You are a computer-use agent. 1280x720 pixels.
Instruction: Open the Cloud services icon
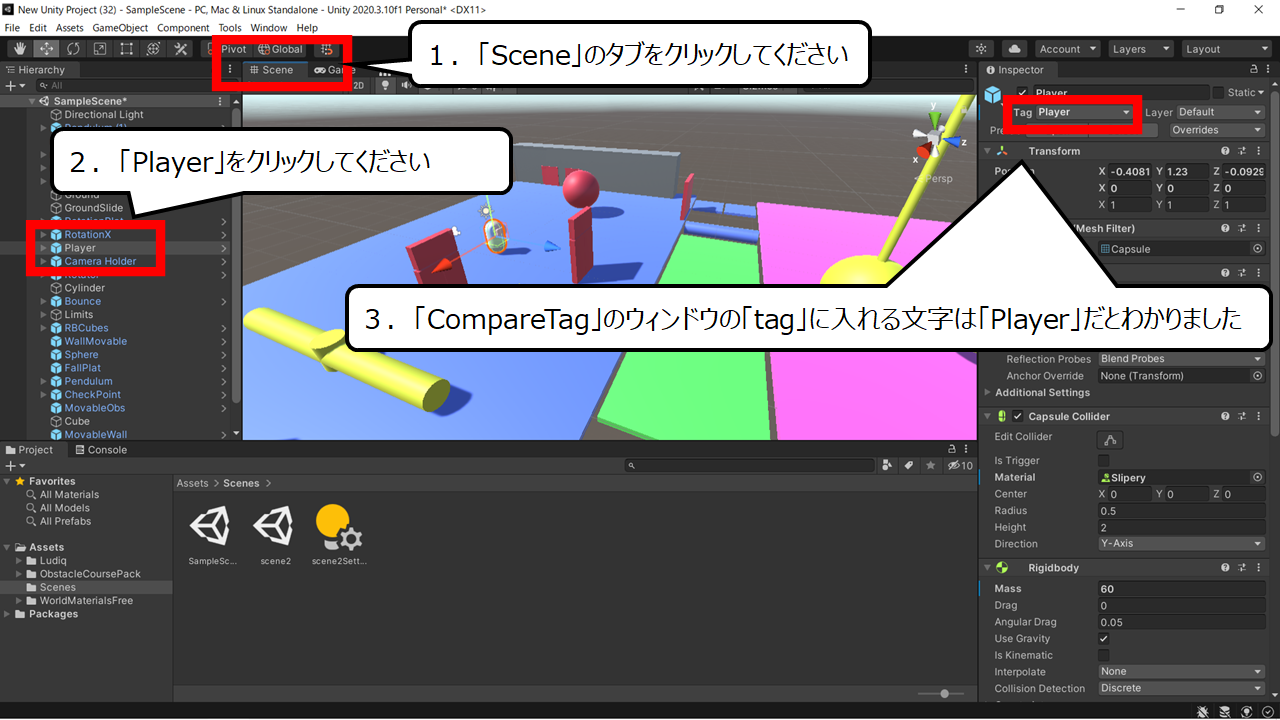point(1014,49)
